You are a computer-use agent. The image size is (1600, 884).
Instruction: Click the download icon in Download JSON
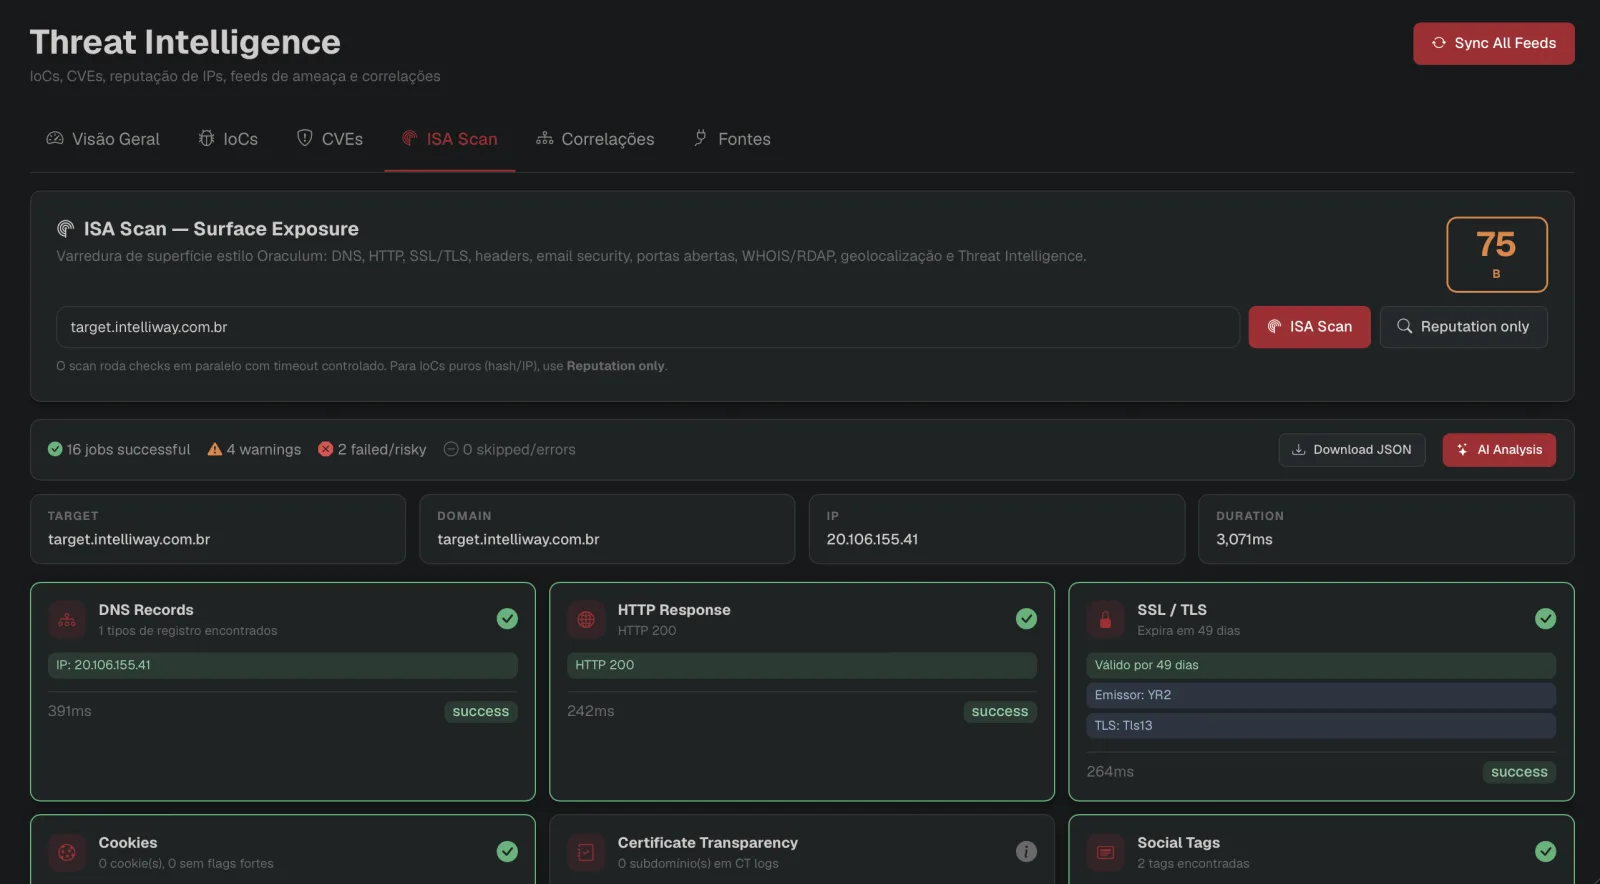pyautogui.click(x=1298, y=450)
